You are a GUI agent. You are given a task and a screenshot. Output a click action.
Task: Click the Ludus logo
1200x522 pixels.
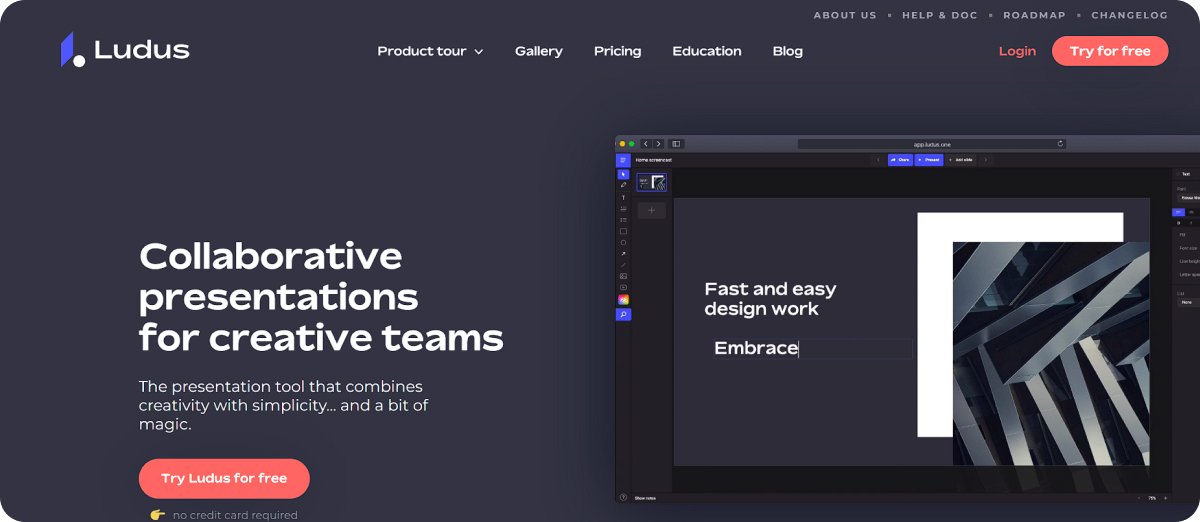click(x=124, y=50)
